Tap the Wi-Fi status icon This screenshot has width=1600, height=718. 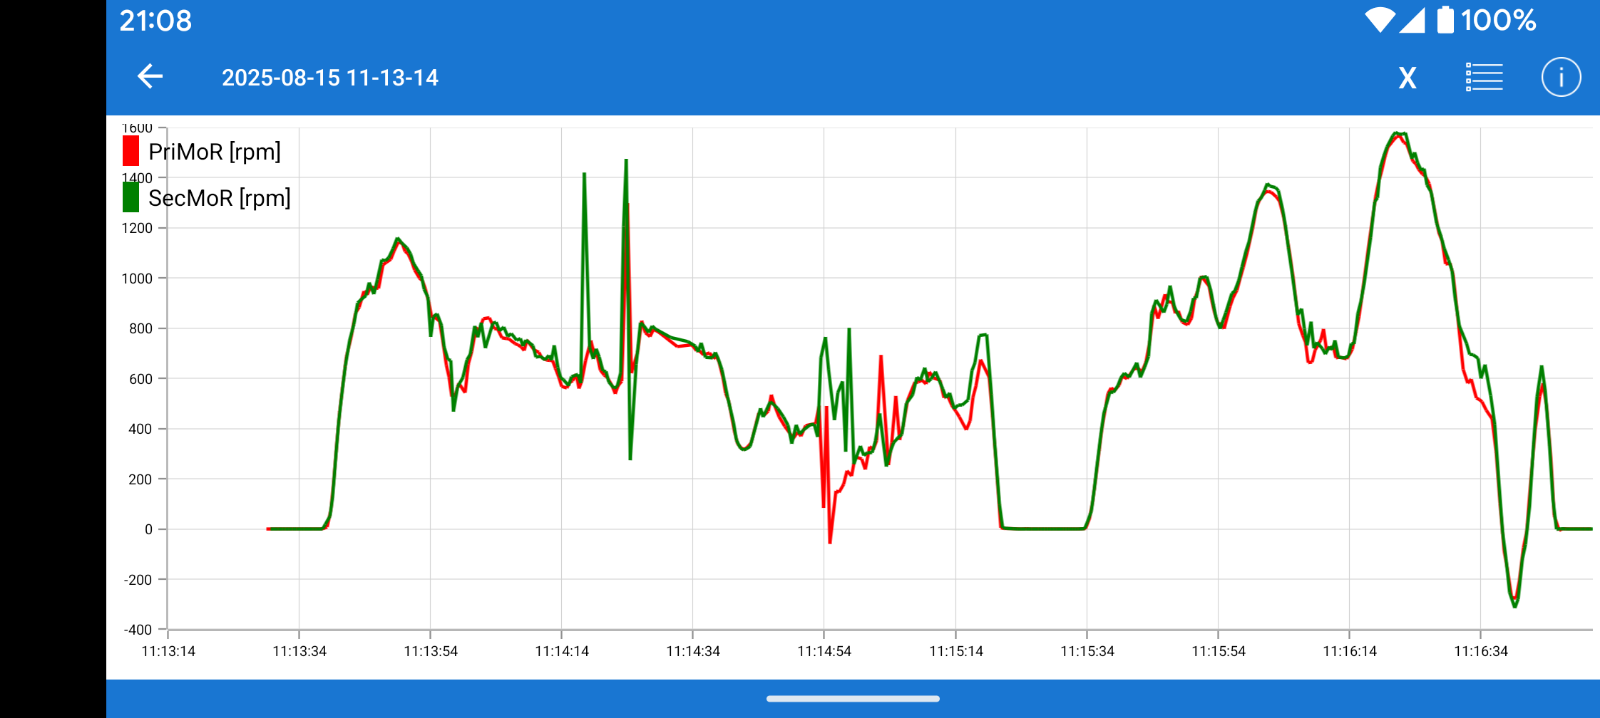tap(1379, 20)
